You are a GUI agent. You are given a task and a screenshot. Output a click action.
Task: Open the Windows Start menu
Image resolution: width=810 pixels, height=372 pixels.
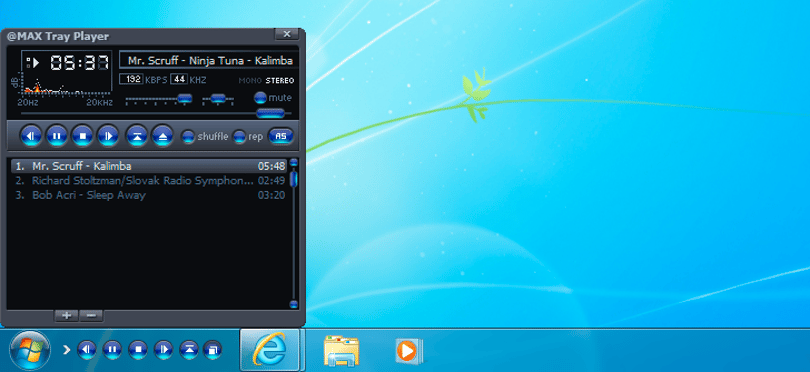click(x=30, y=351)
